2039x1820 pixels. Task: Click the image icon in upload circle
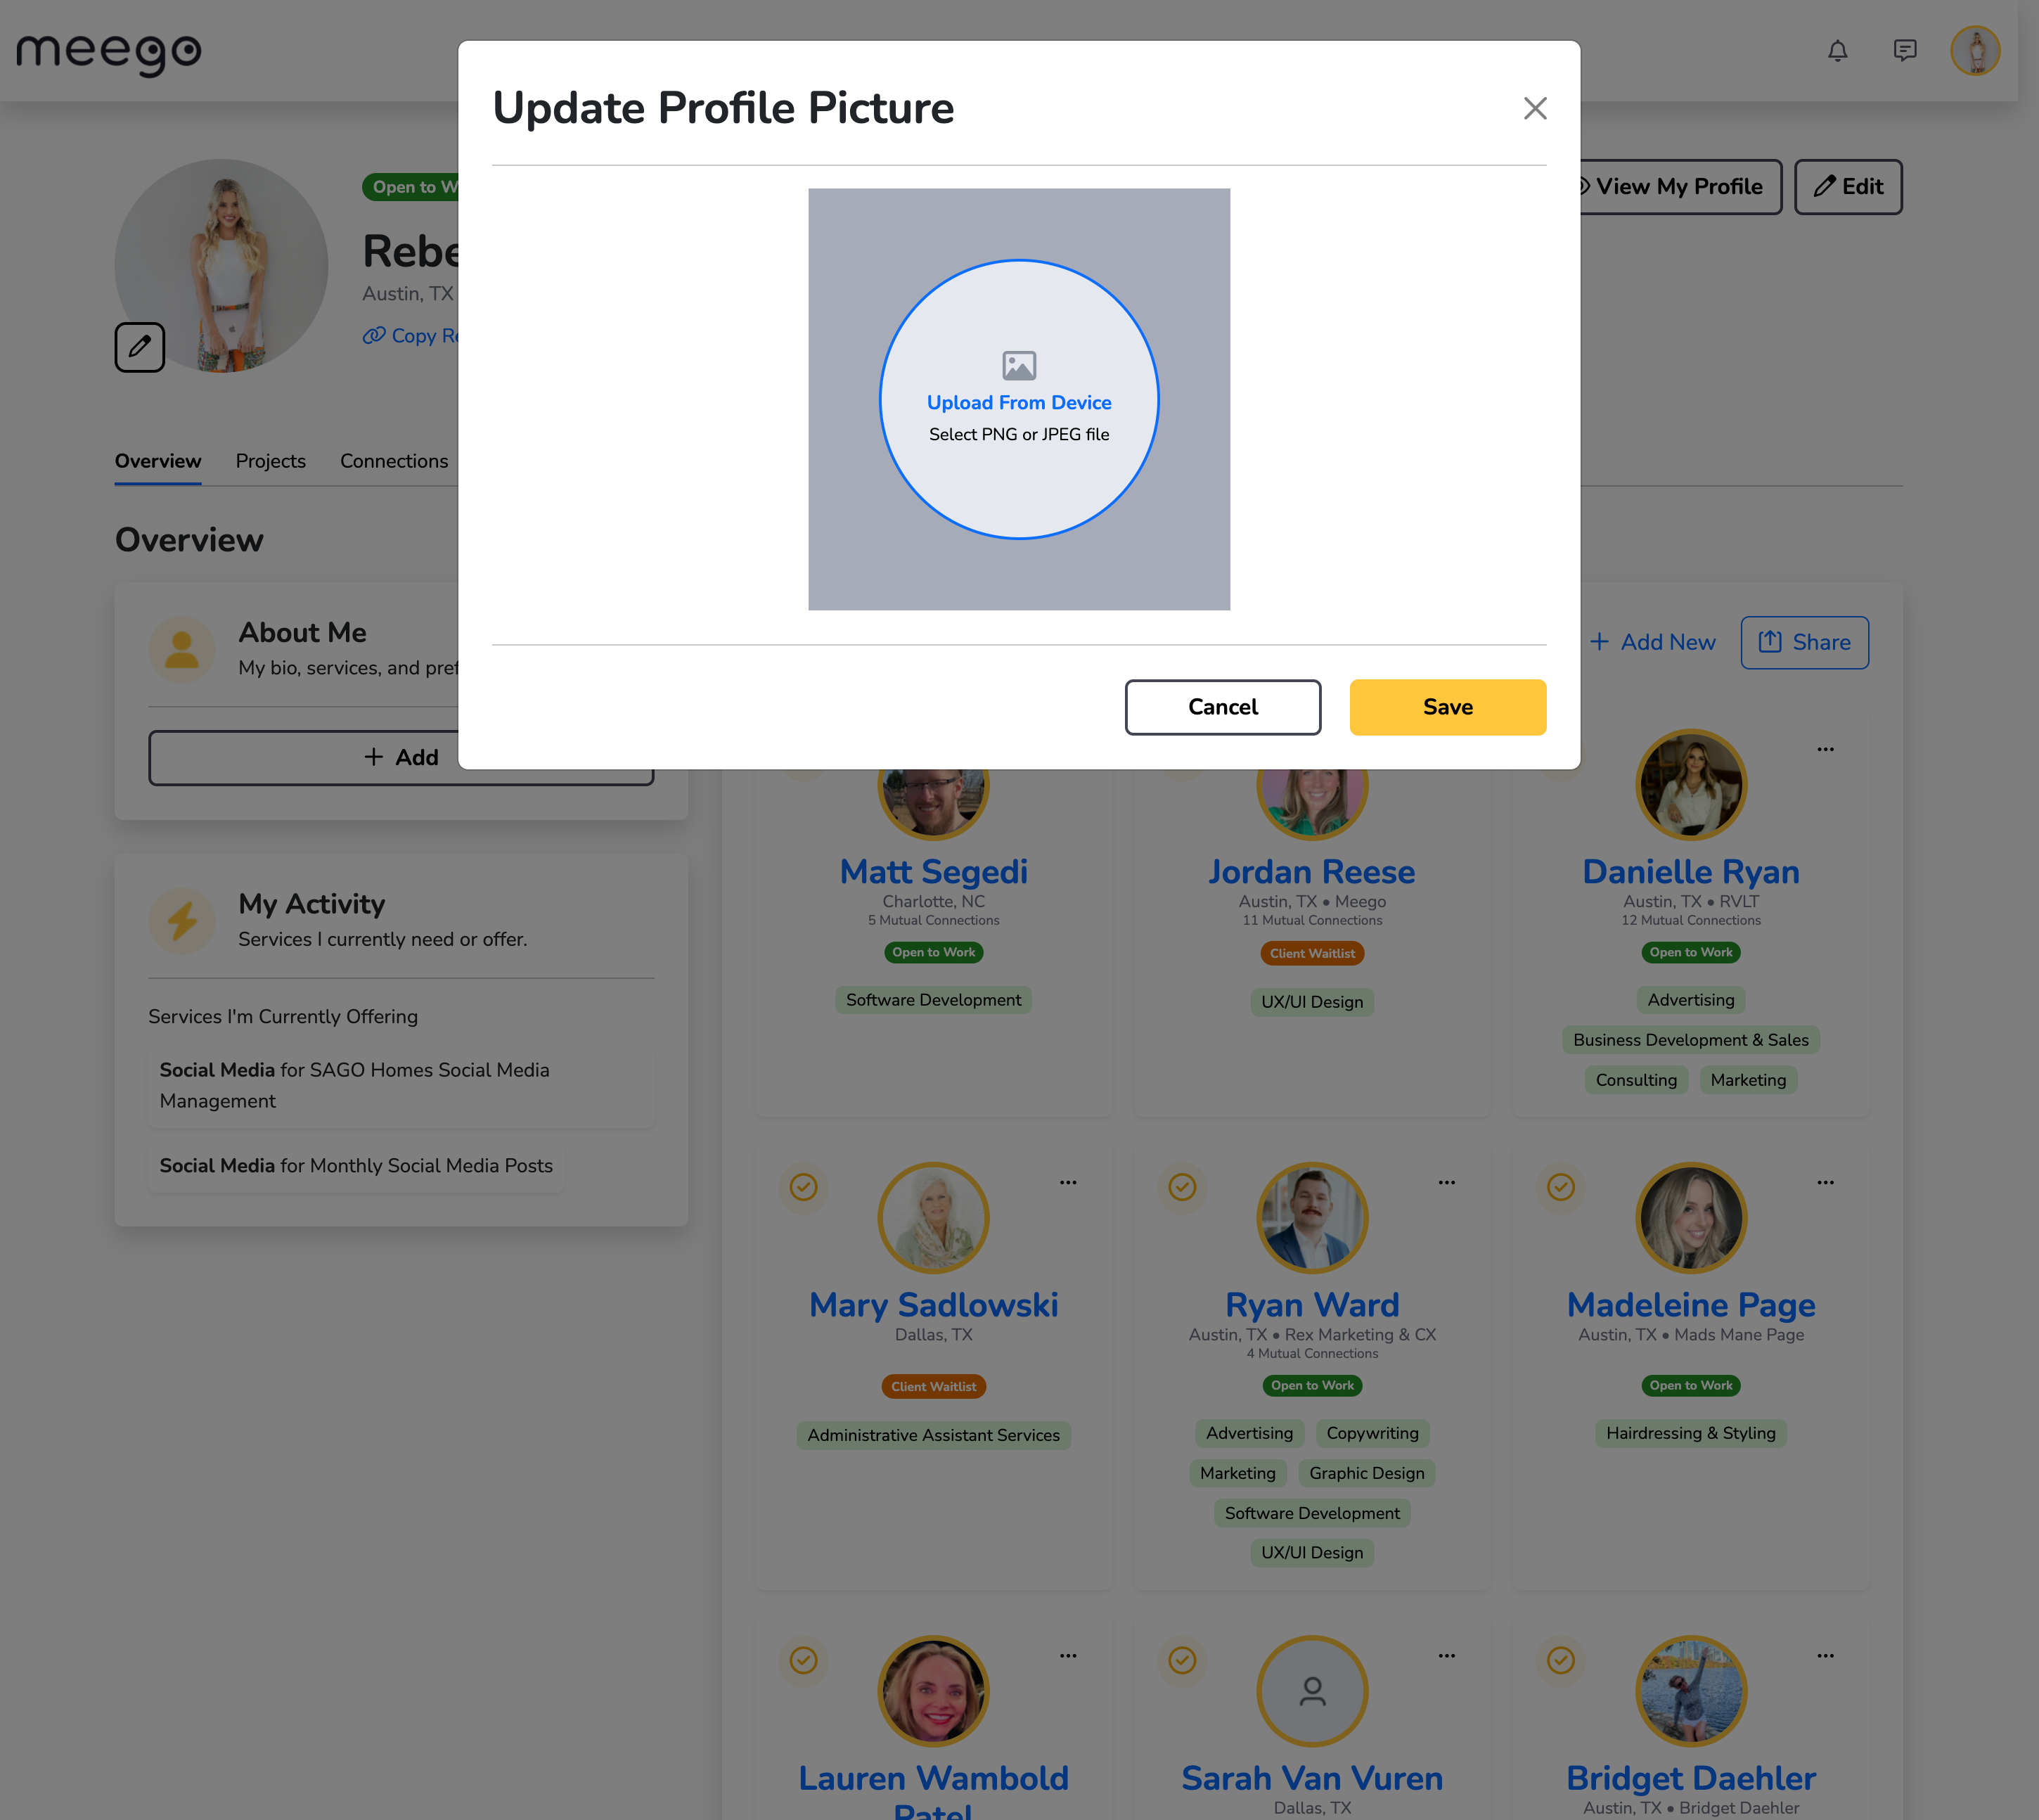pos(1019,366)
